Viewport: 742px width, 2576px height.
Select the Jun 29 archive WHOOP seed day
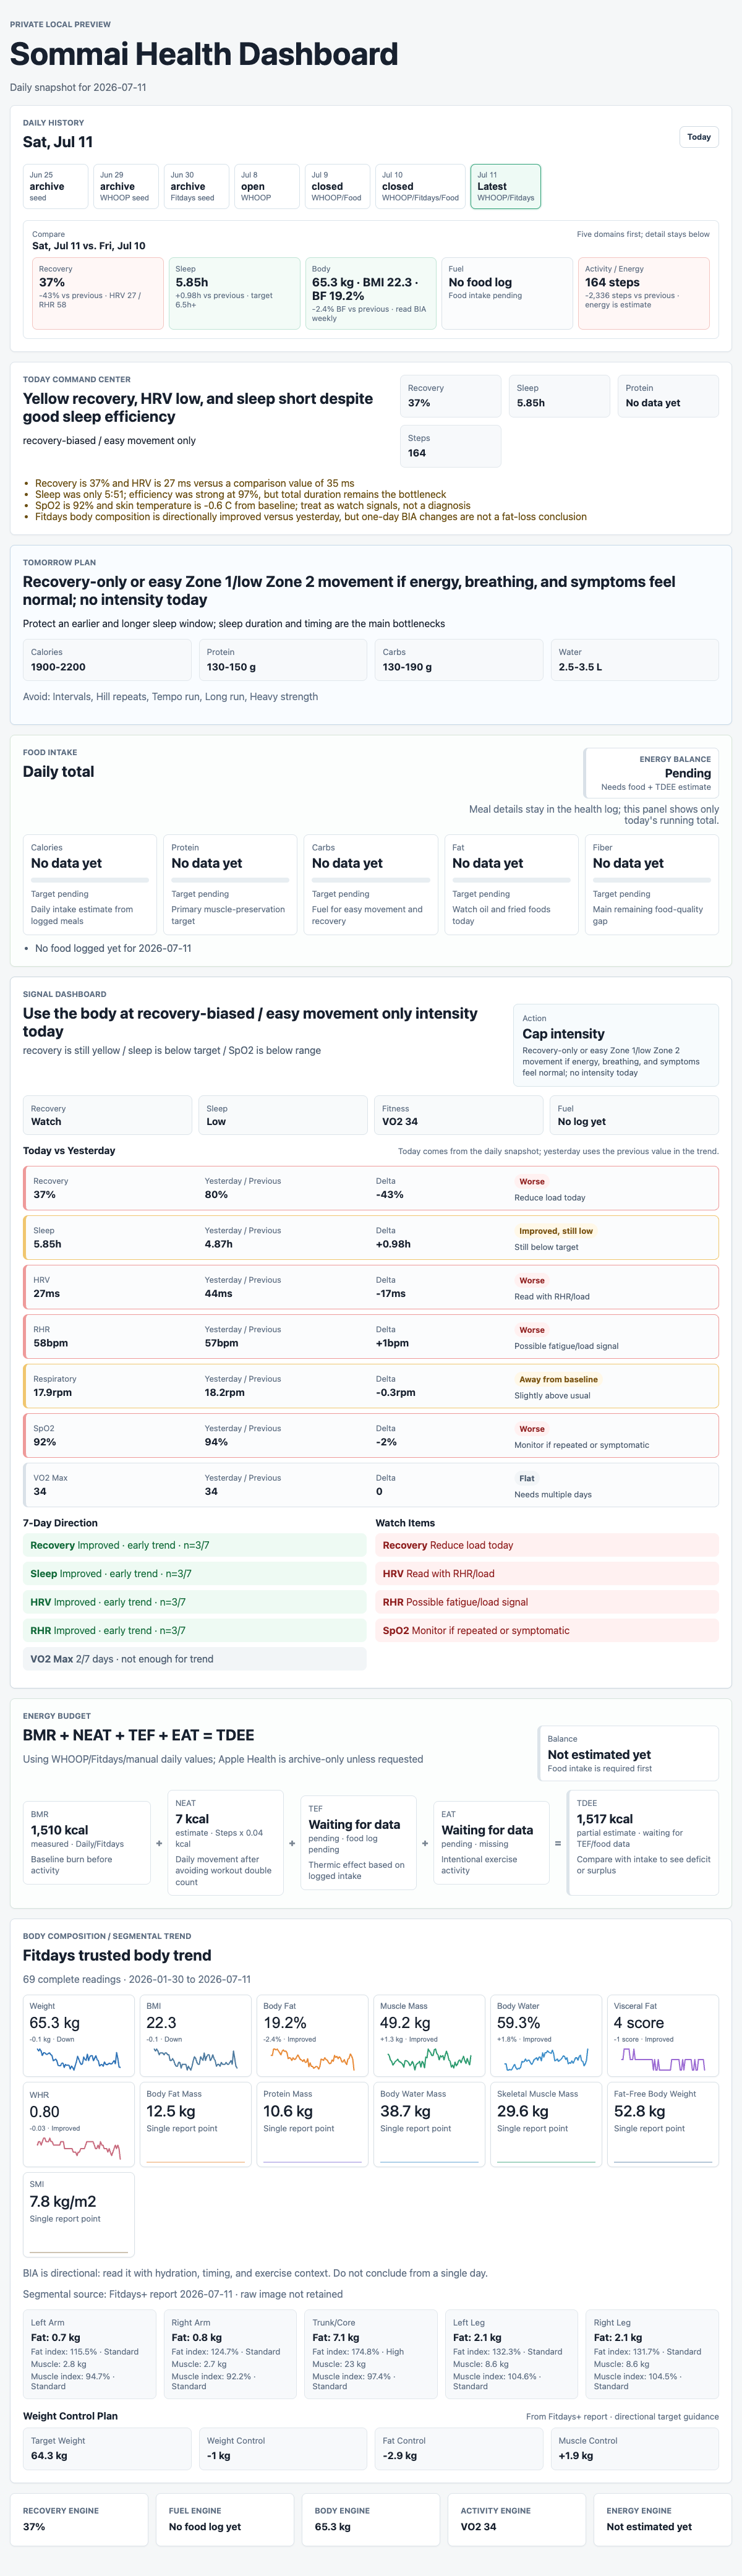[x=126, y=186]
